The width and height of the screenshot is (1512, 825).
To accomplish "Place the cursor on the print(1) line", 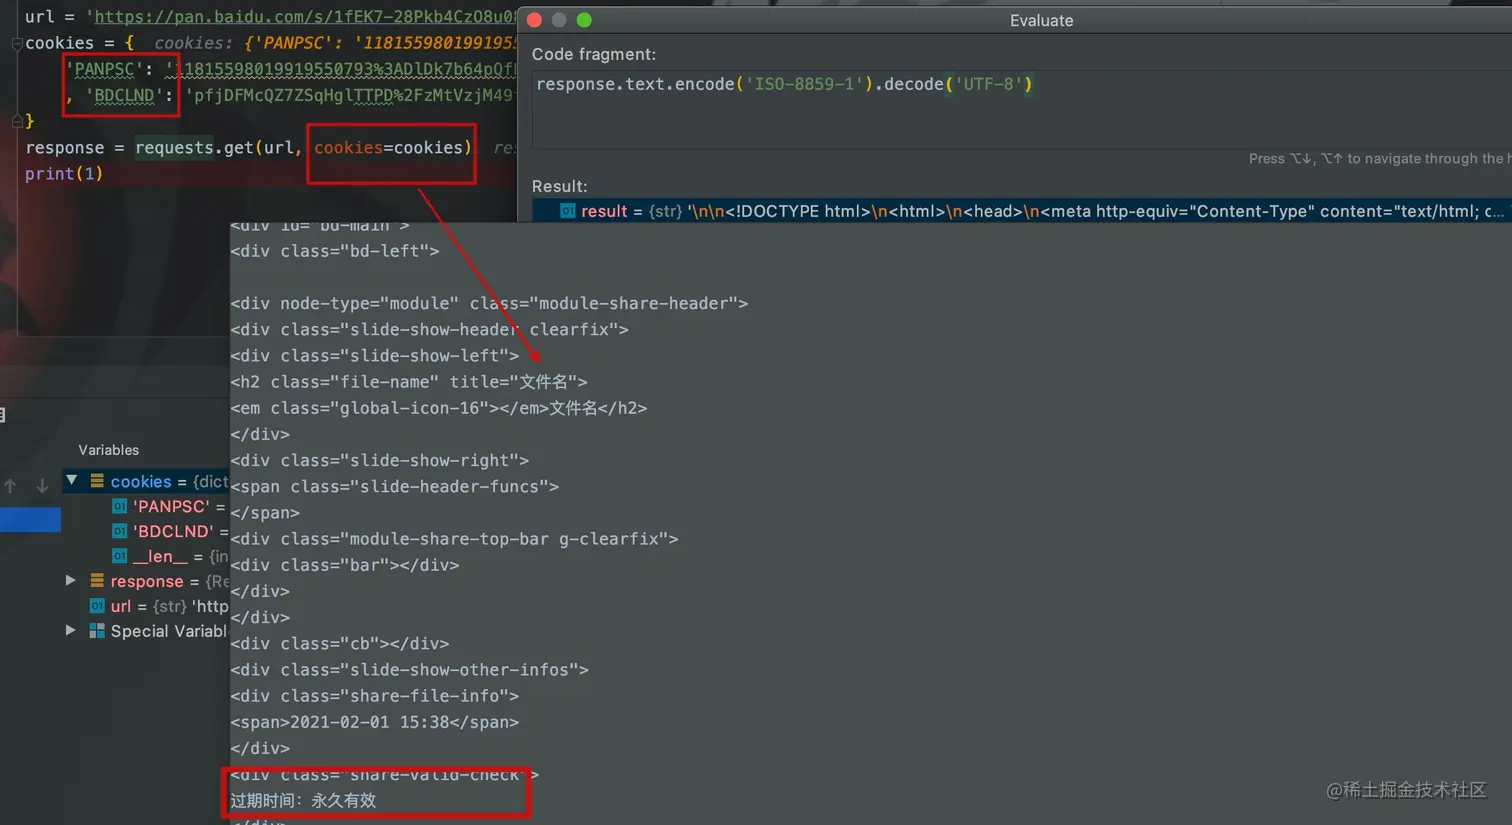I will pyautogui.click(x=64, y=174).
